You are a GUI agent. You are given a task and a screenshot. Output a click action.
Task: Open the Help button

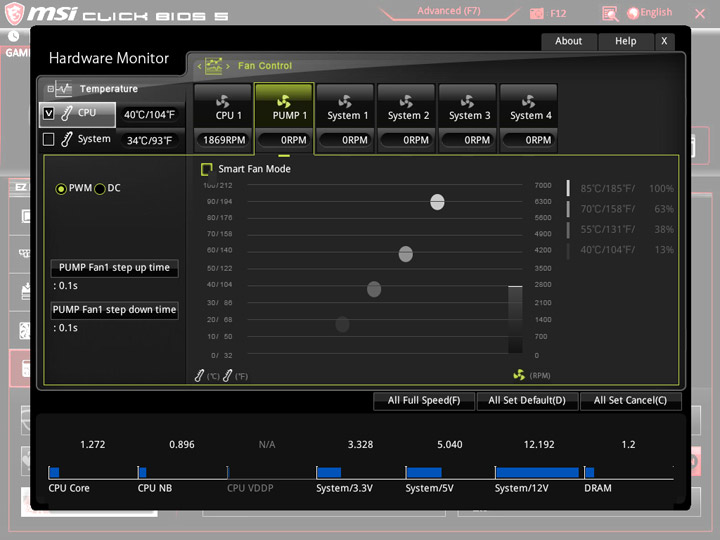(x=625, y=41)
